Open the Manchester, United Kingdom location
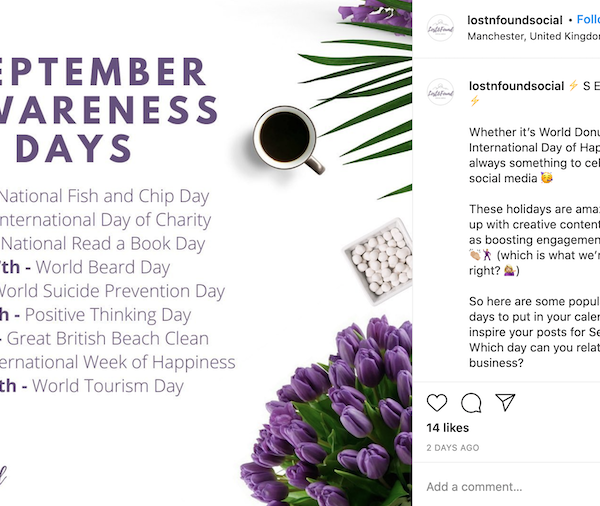This screenshot has height=506, width=600. pos(533,36)
